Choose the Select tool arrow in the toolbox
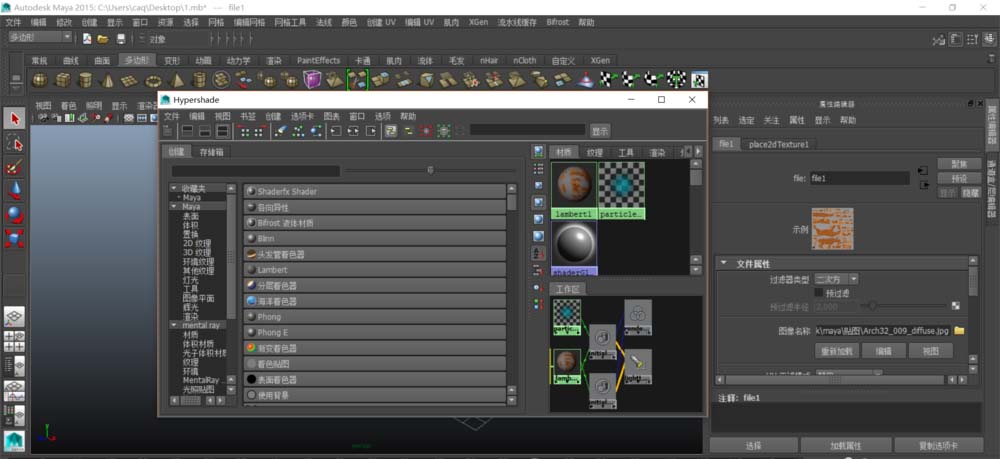This screenshot has height=459, width=1000. [x=15, y=119]
